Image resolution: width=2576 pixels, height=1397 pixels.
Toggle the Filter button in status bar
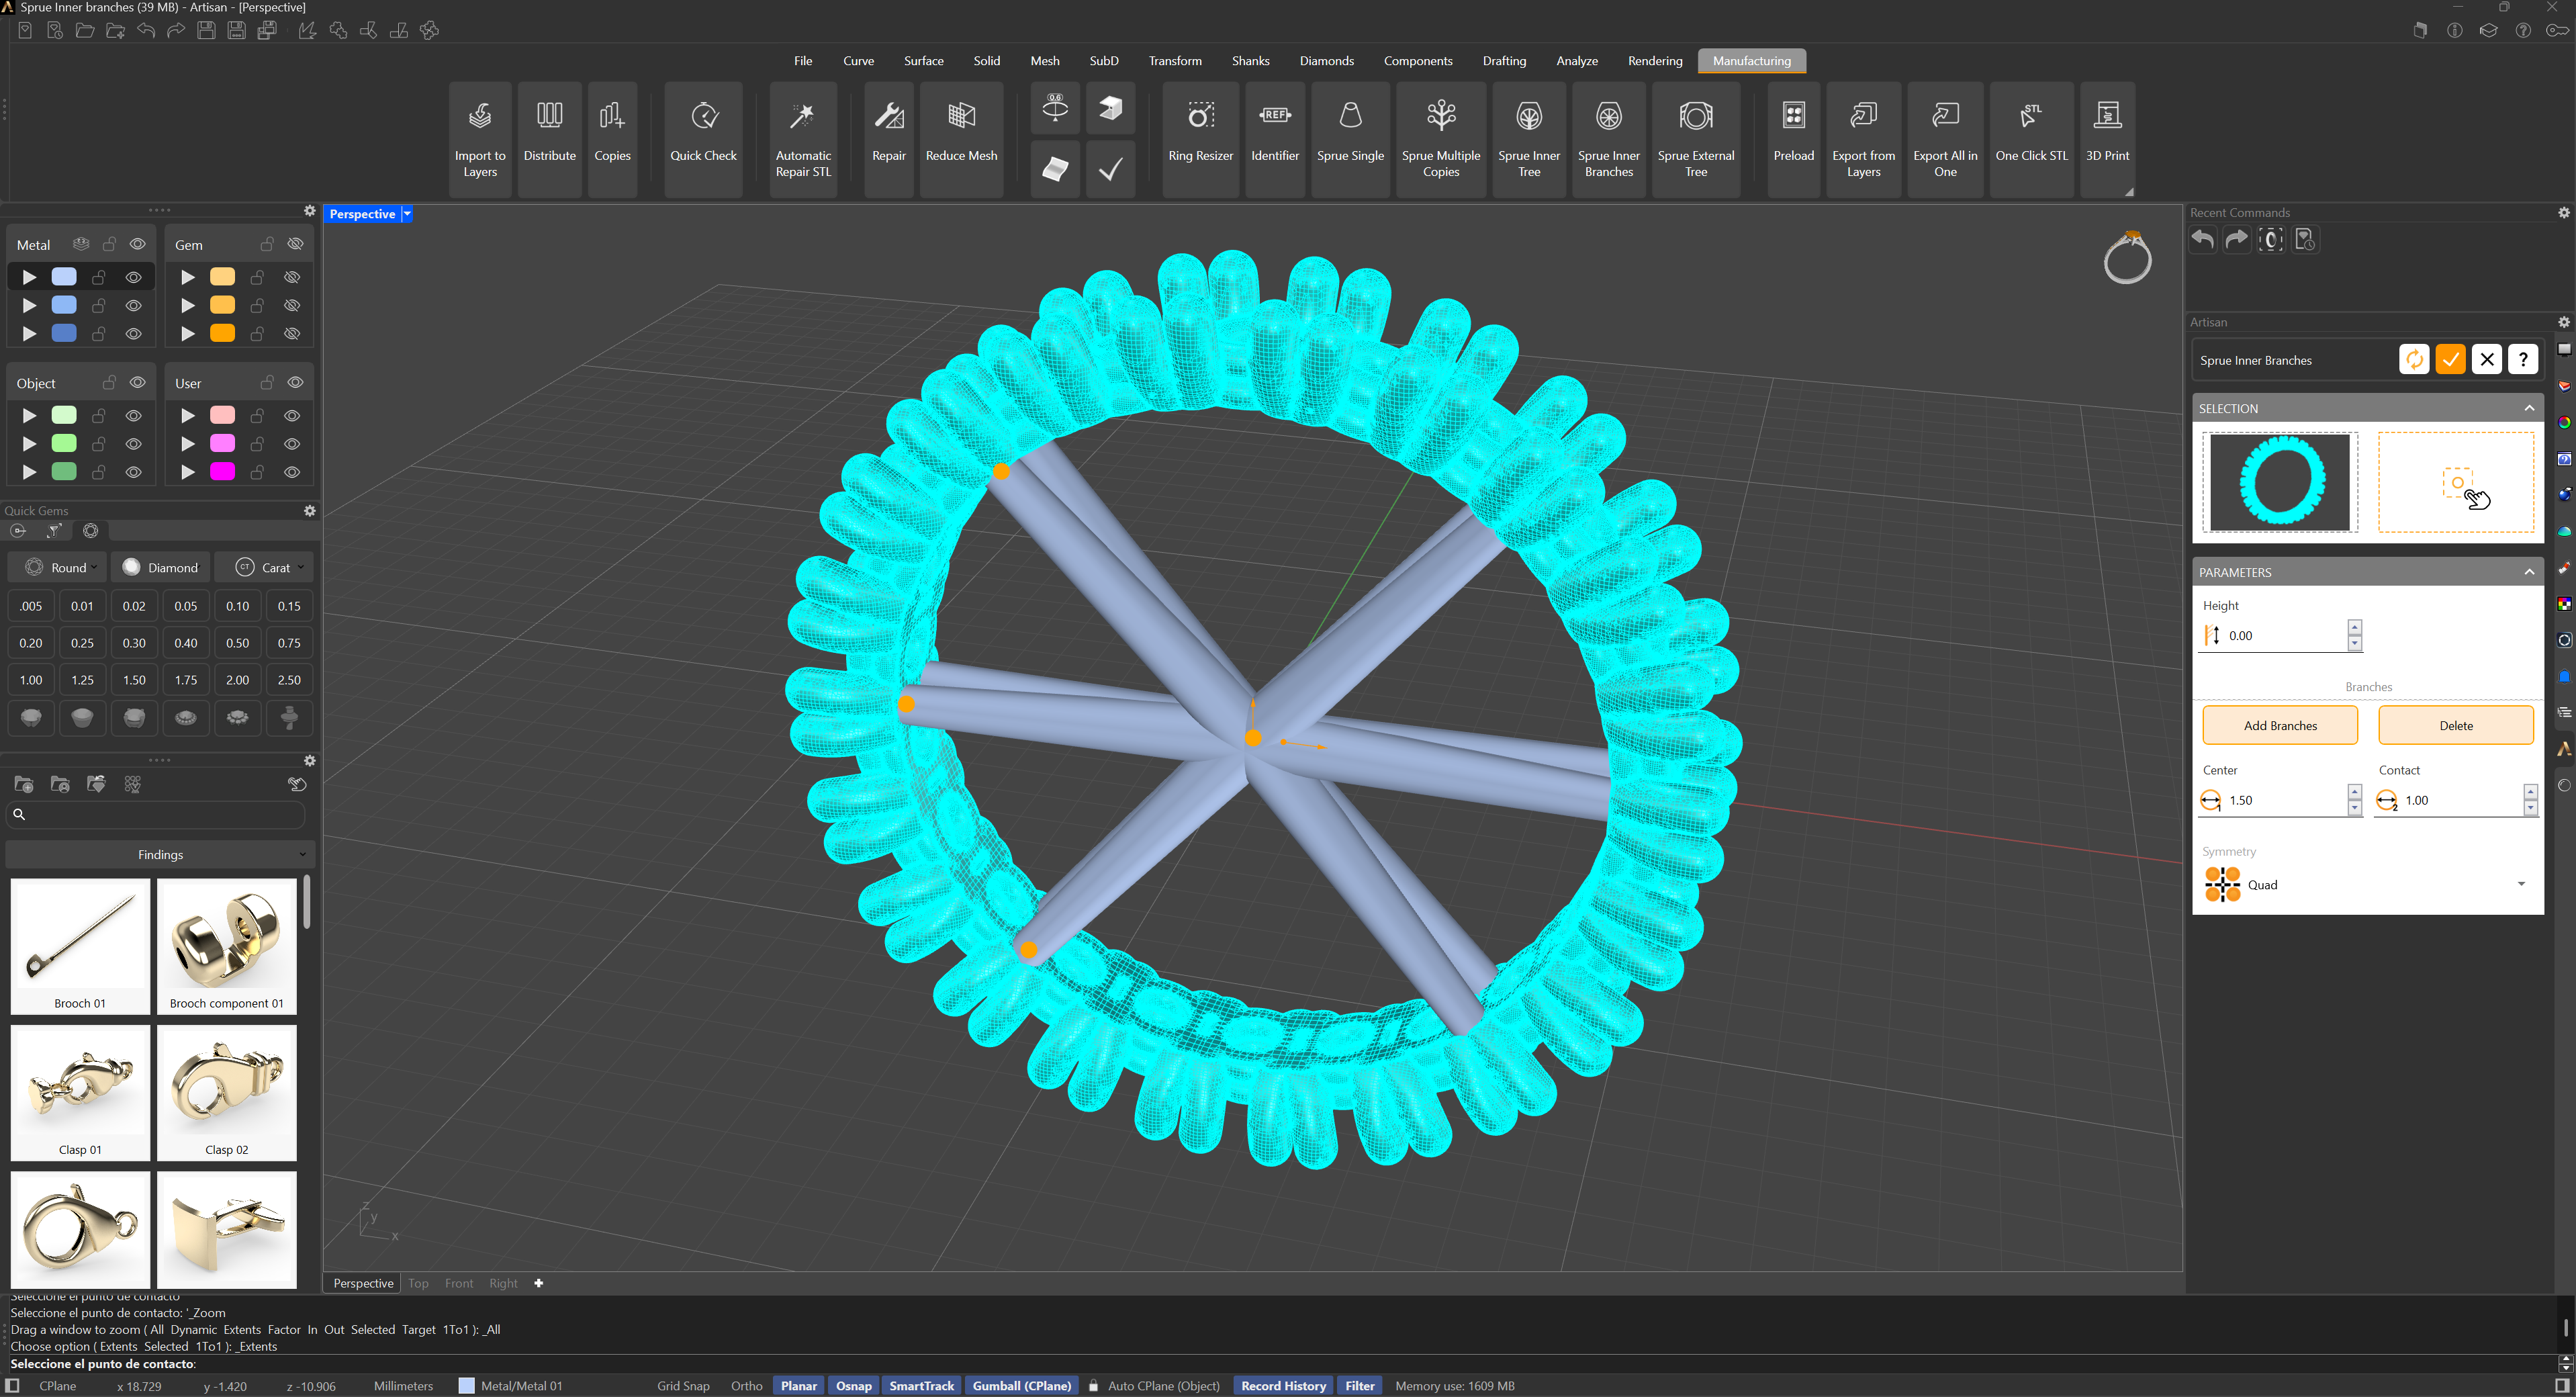click(1360, 1386)
